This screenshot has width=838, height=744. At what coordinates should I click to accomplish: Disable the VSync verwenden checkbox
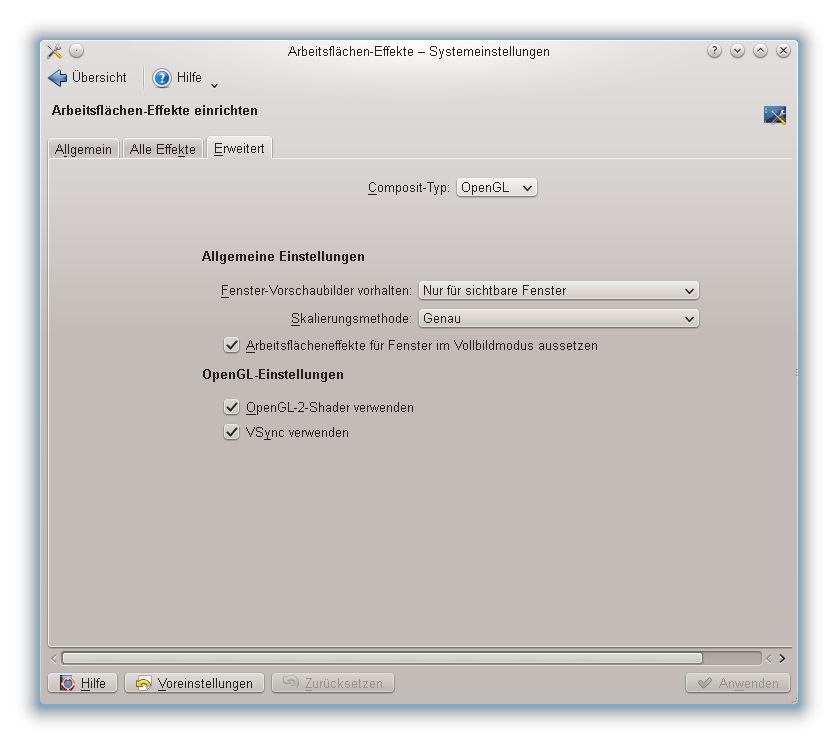click(231, 432)
